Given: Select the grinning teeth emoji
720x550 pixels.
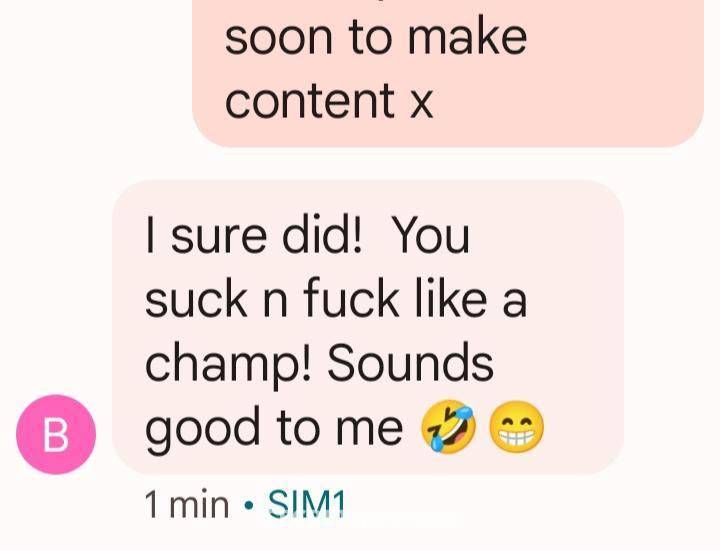Looking at the screenshot, I should (x=517, y=427).
